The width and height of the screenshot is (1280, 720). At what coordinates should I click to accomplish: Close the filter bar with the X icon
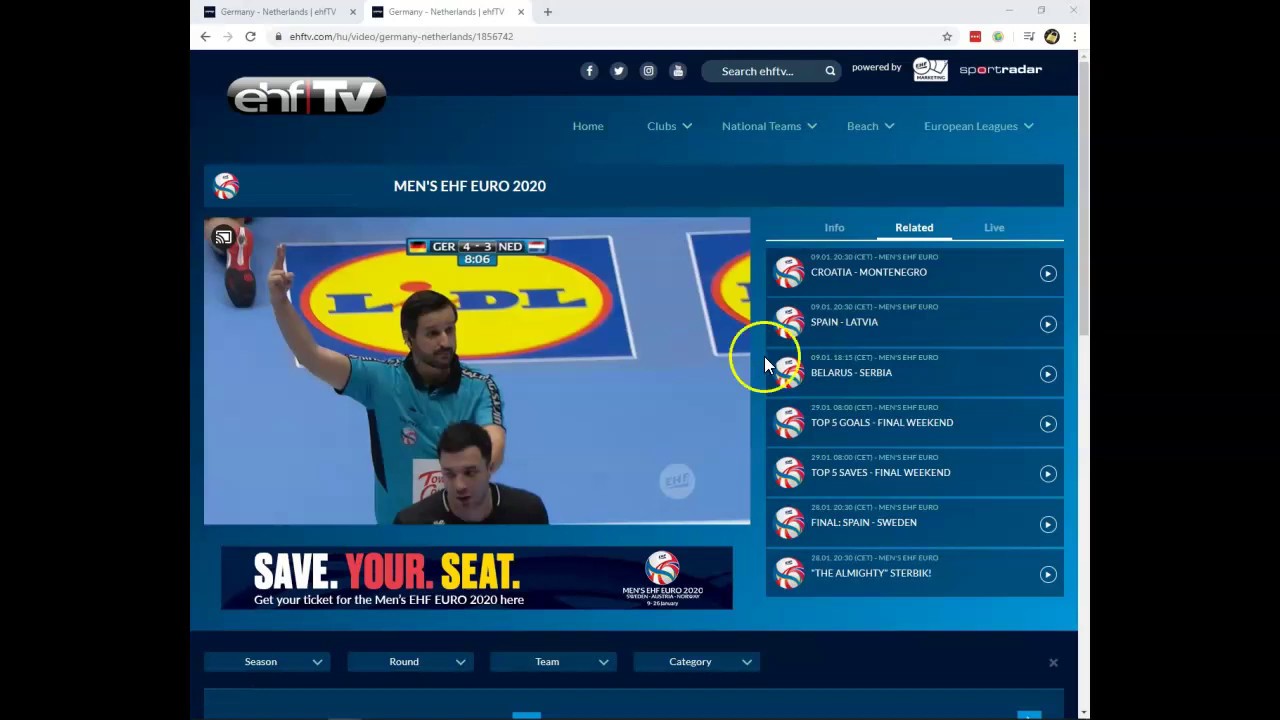coord(1053,662)
